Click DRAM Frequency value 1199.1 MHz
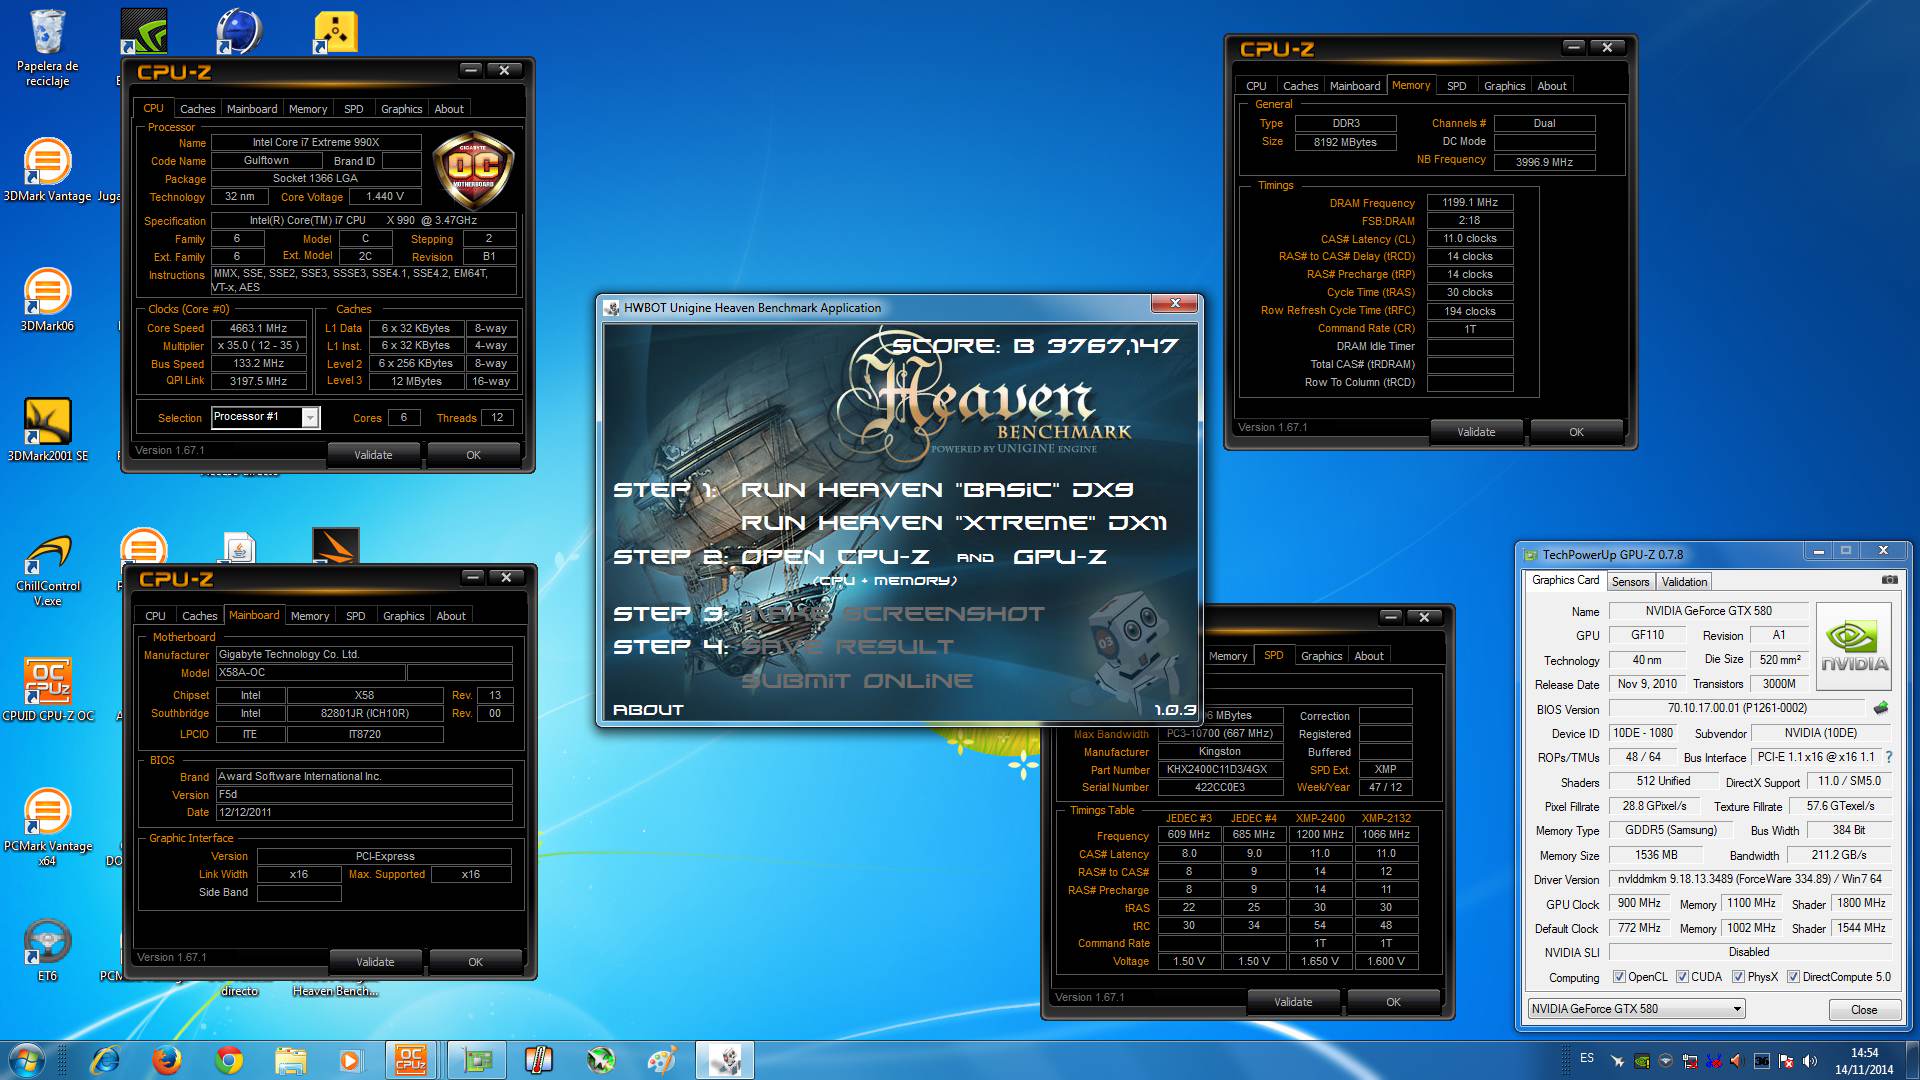Screen dimensions: 1920x1080 coord(1469,202)
